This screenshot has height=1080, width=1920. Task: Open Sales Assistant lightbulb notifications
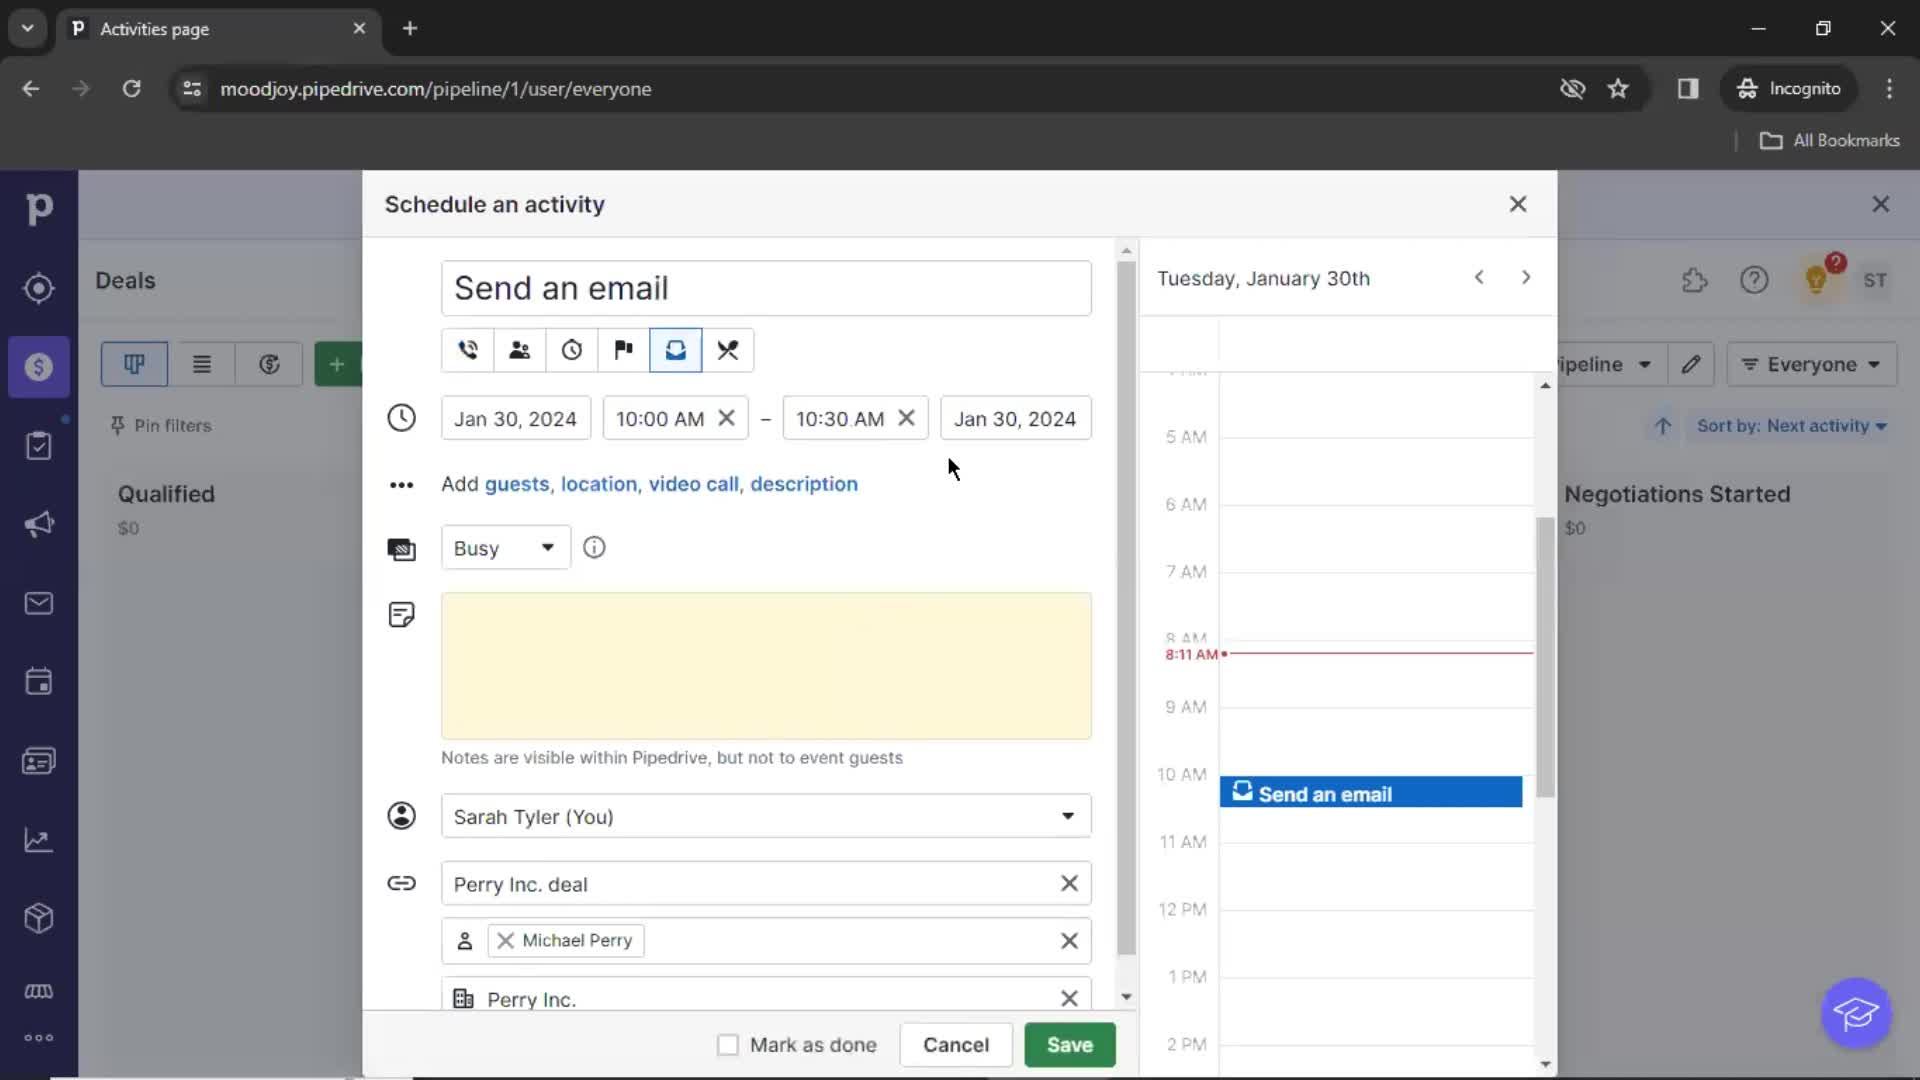1817,279
